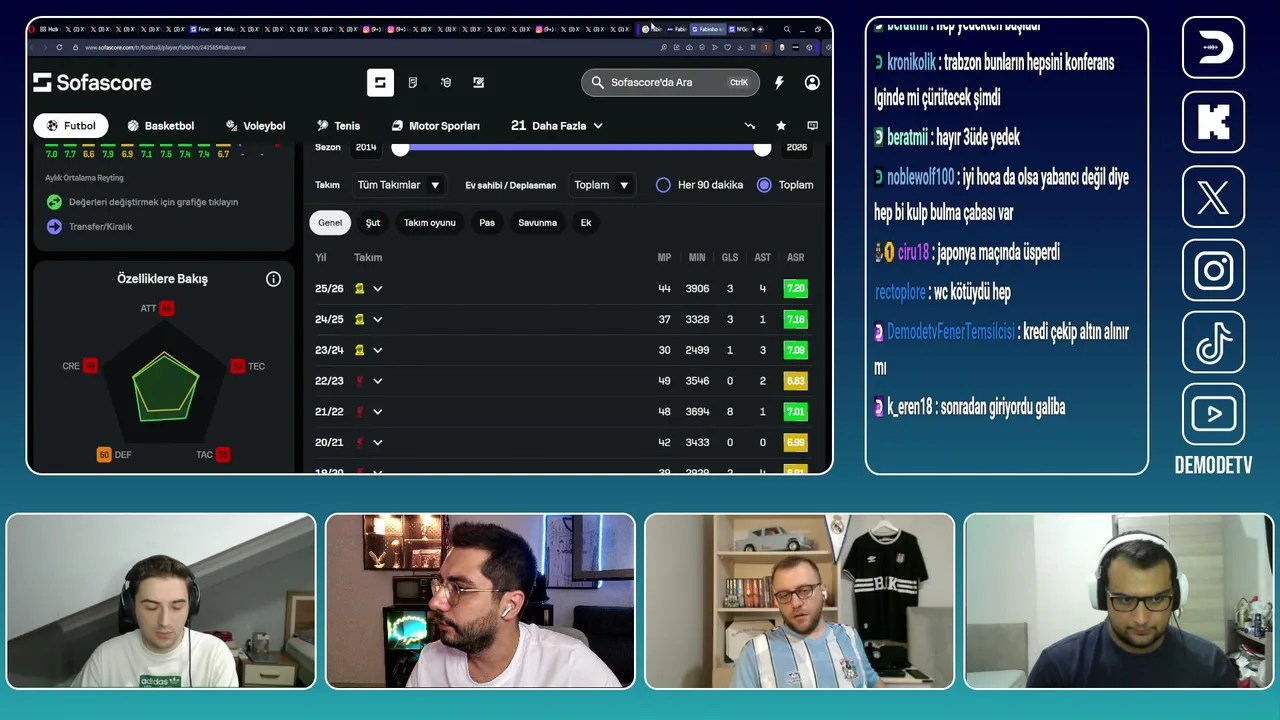Open the YouTube icon in sidebar
The height and width of the screenshot is (720, 1280).
point(1213,414)
